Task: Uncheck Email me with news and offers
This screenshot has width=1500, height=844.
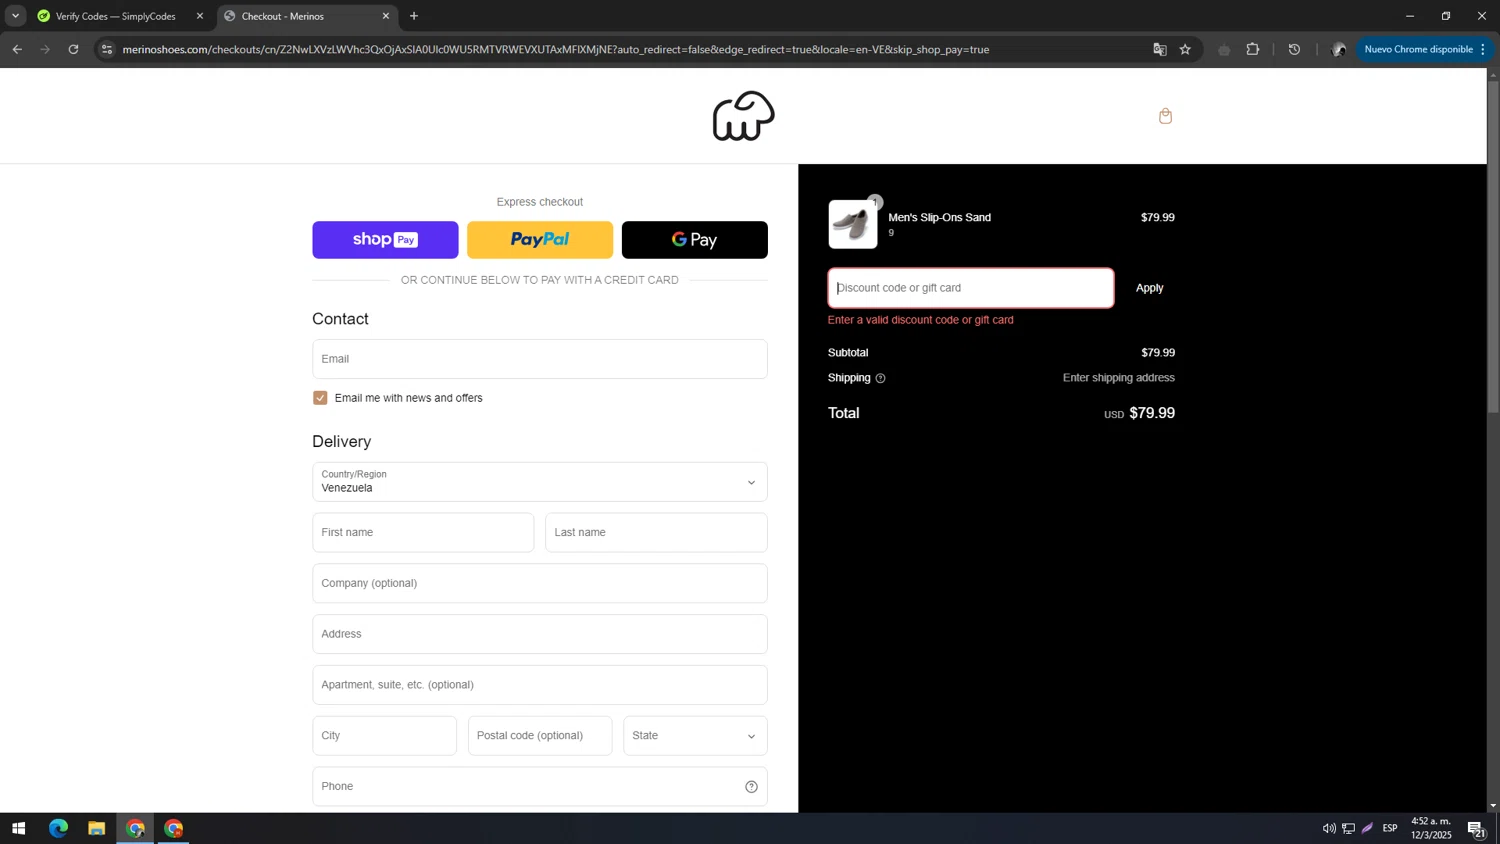Action: coord(320,398)
